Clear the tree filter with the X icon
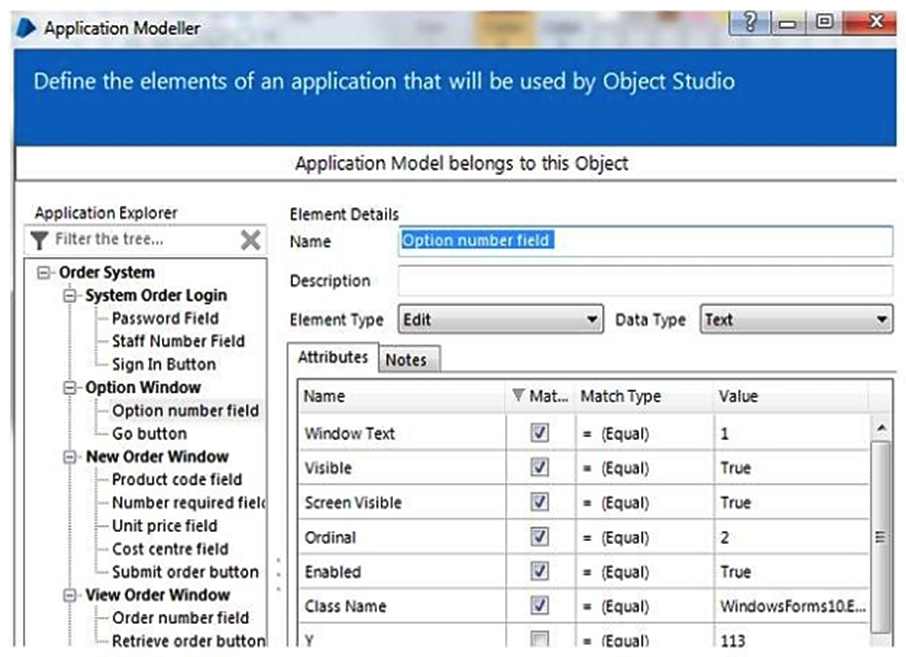Image resolution: width=906 pixels, height=657 pixels. (x=250, y=240)
